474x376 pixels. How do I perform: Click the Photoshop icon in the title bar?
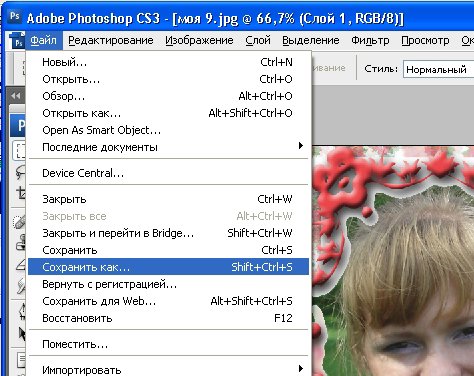tap(14, 16)
